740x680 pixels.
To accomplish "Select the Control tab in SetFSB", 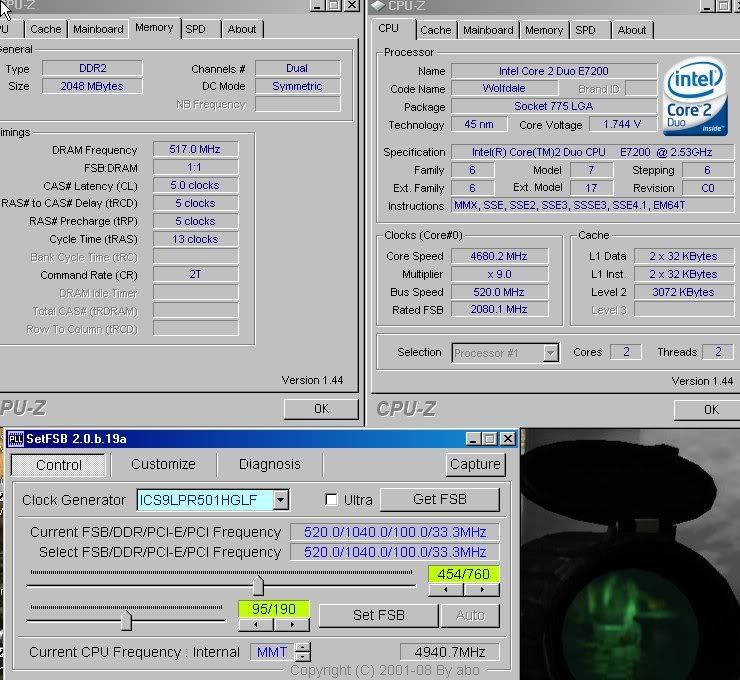I will pyautogui.click(x=59, y=465).
